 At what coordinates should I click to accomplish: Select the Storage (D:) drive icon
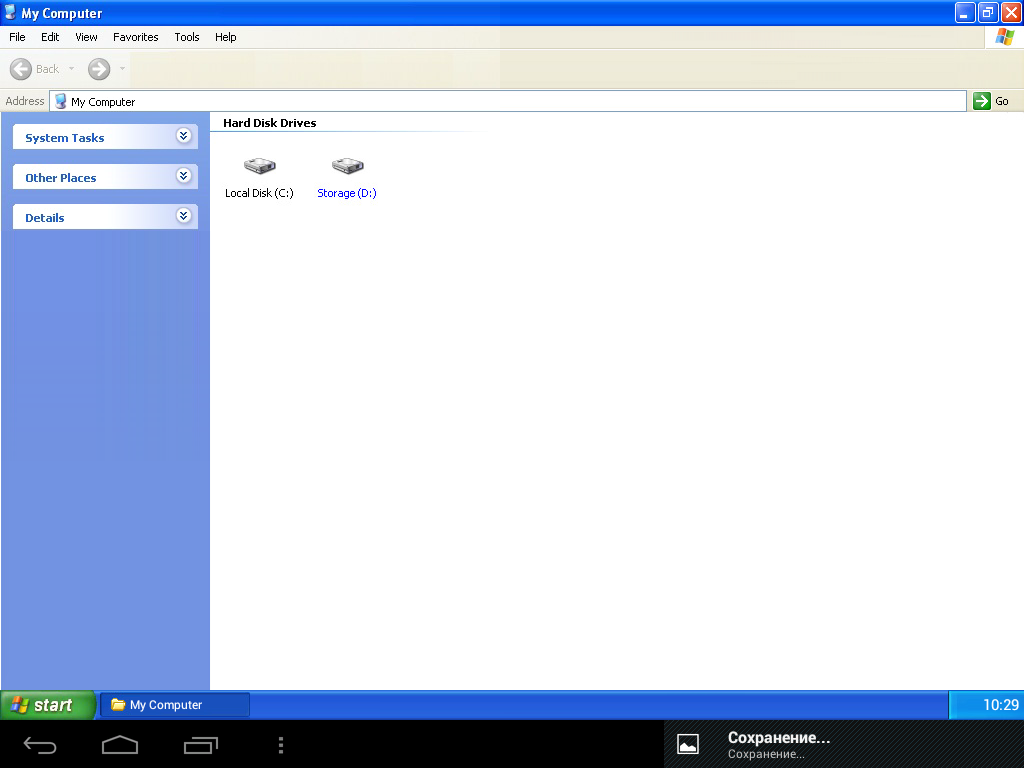point(347,165)
